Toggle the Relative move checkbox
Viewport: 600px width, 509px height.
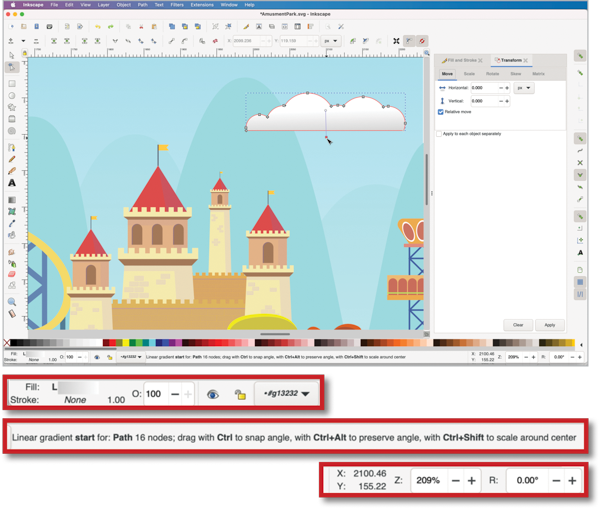[440, 112]
